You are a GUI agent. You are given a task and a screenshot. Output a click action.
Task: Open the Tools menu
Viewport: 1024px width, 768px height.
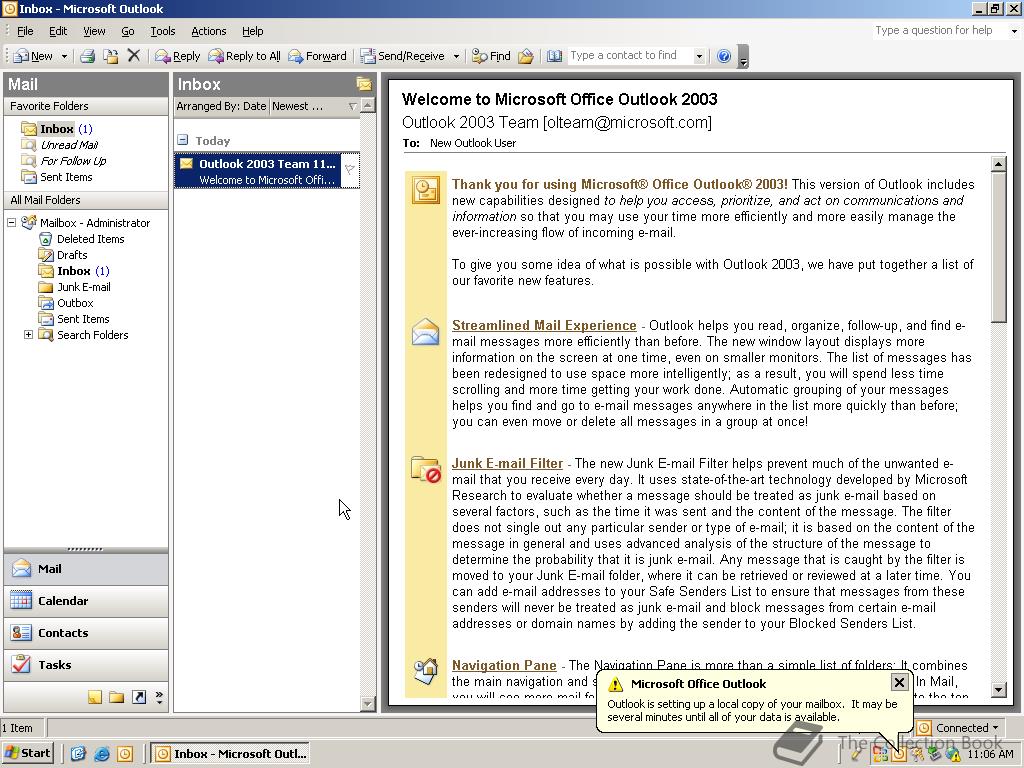(x=163, y=31)
